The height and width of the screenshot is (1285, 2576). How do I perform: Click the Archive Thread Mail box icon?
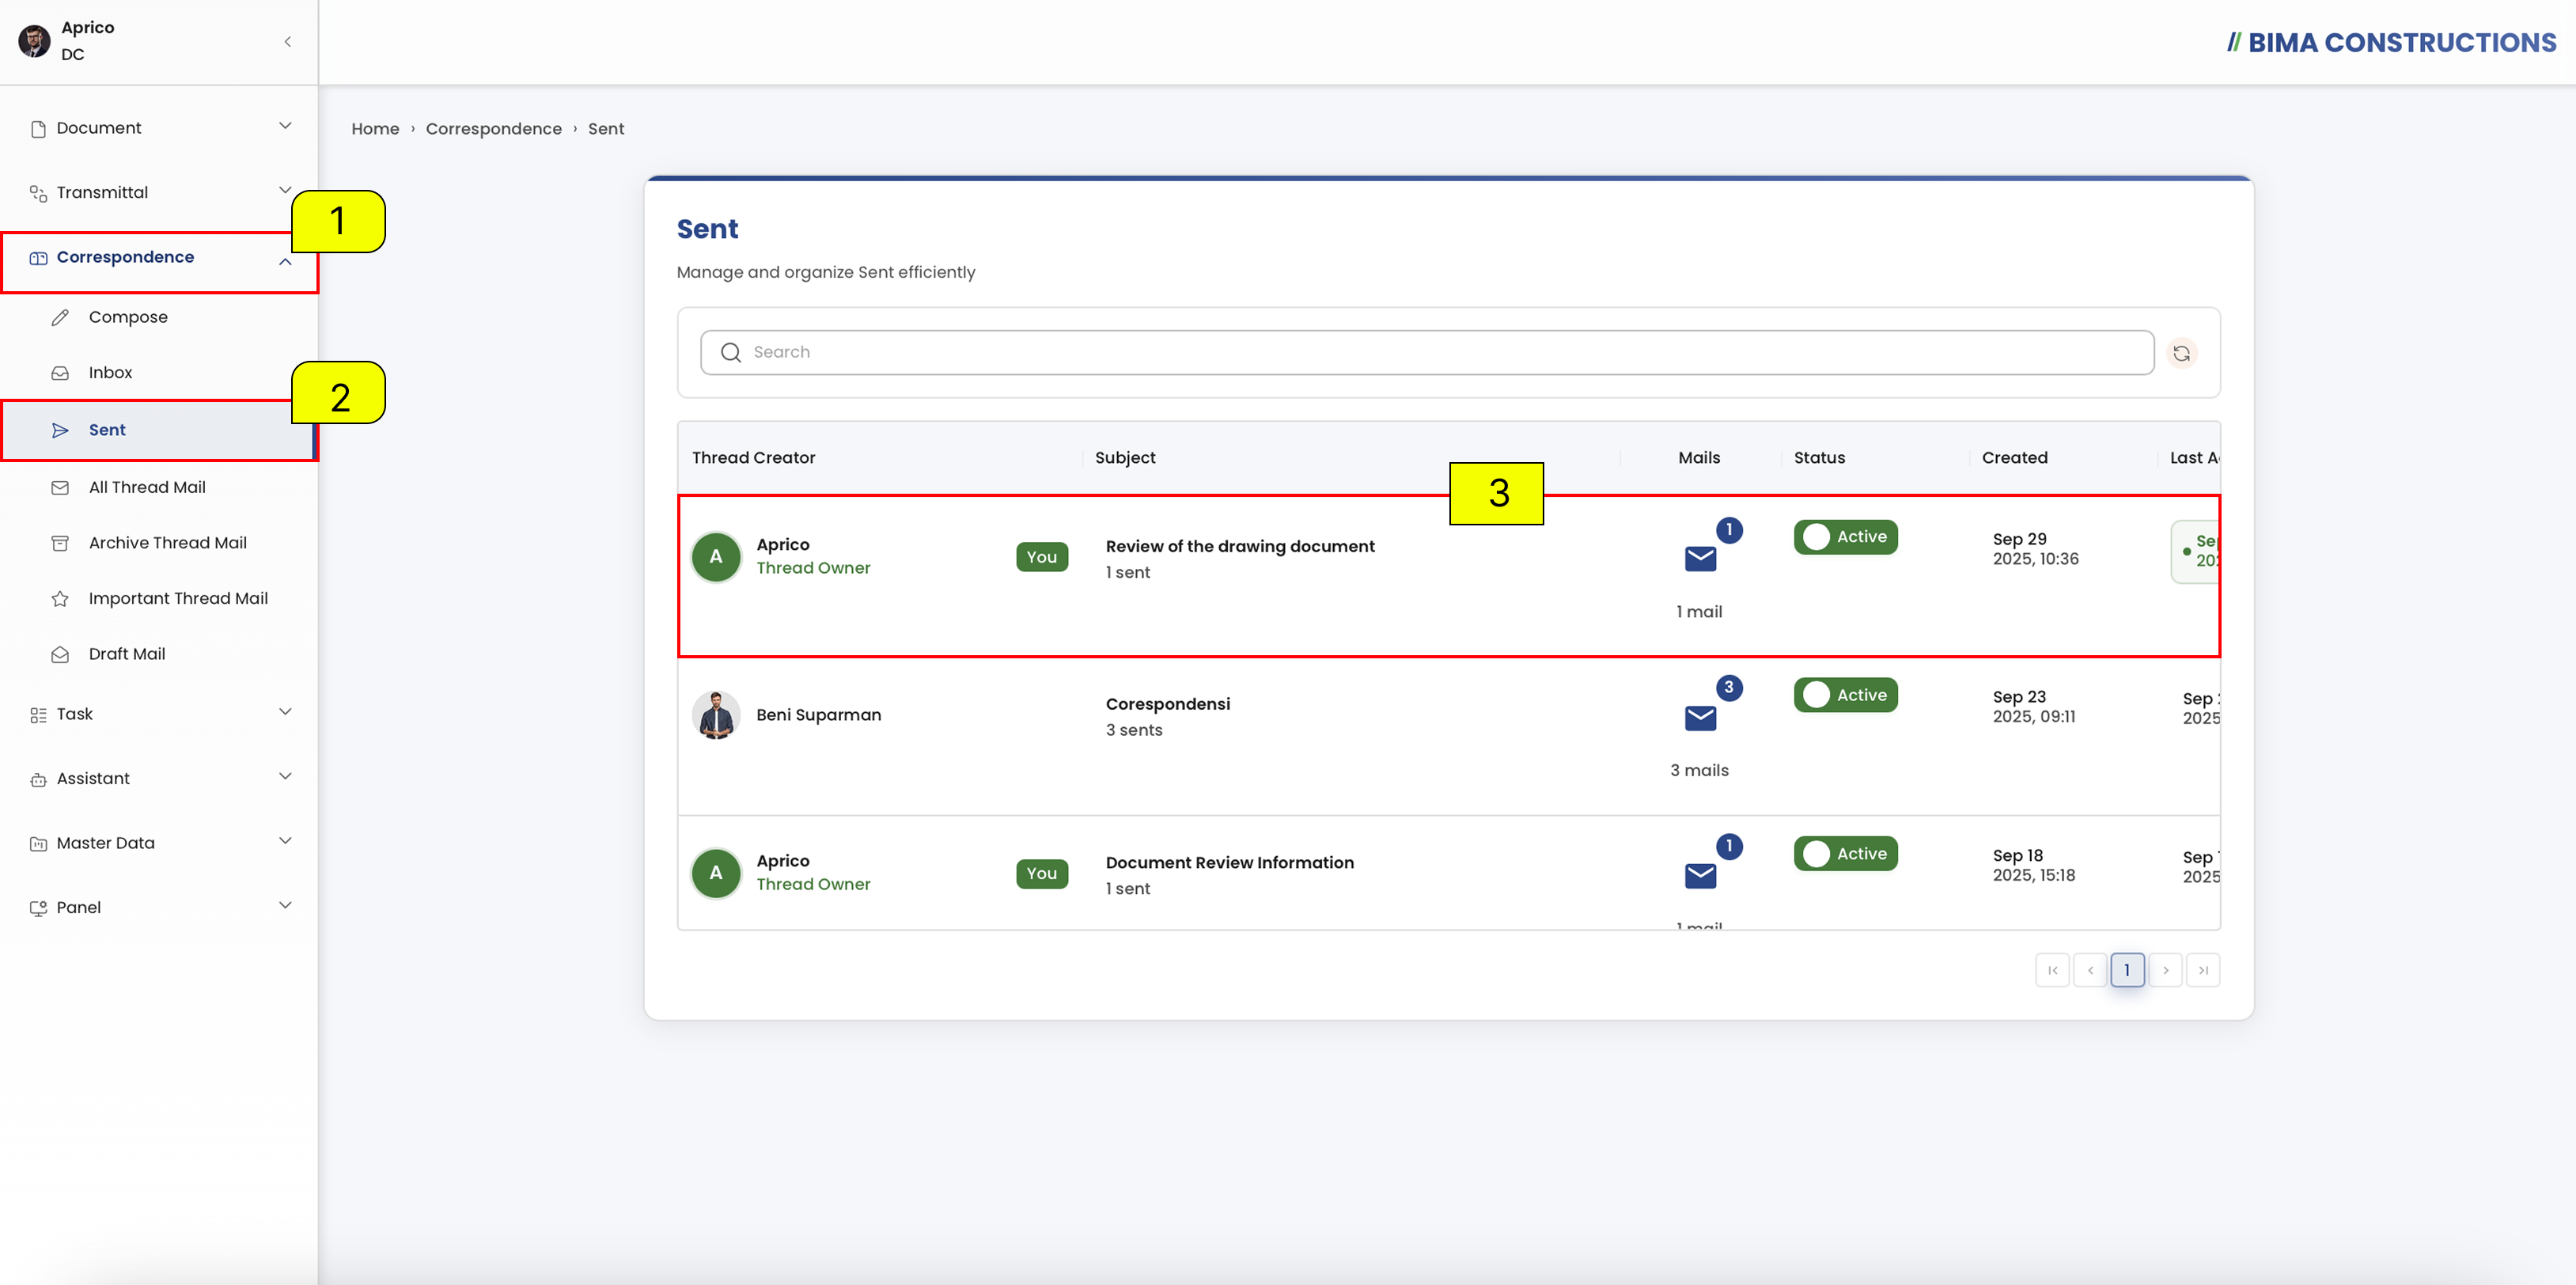coord(60,543)
